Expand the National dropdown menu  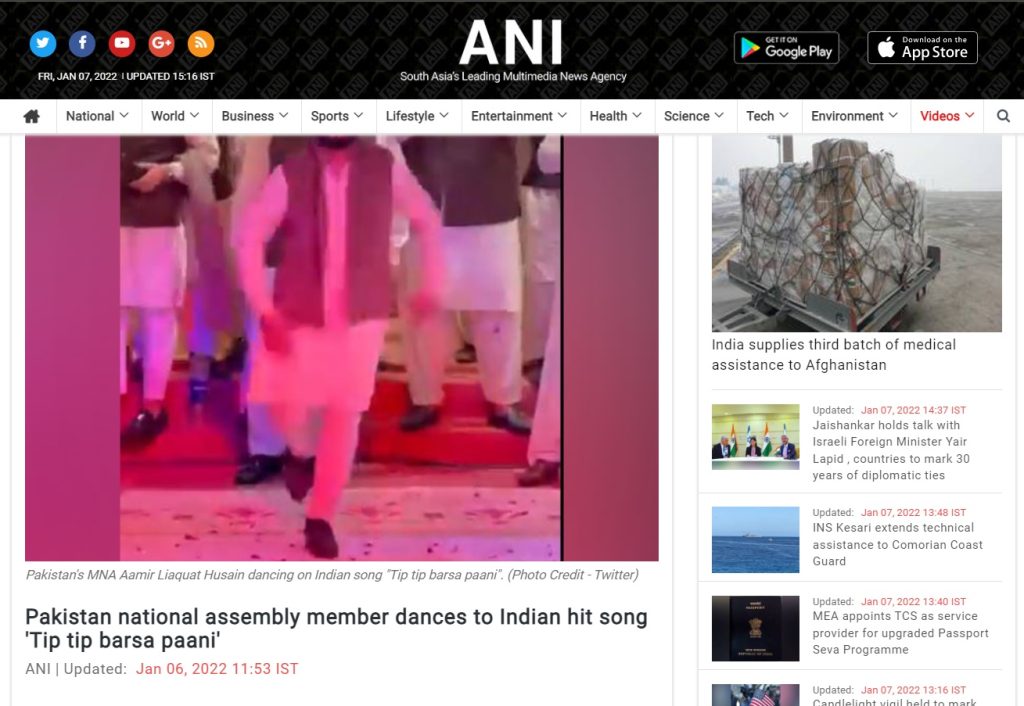coord(97,116)
